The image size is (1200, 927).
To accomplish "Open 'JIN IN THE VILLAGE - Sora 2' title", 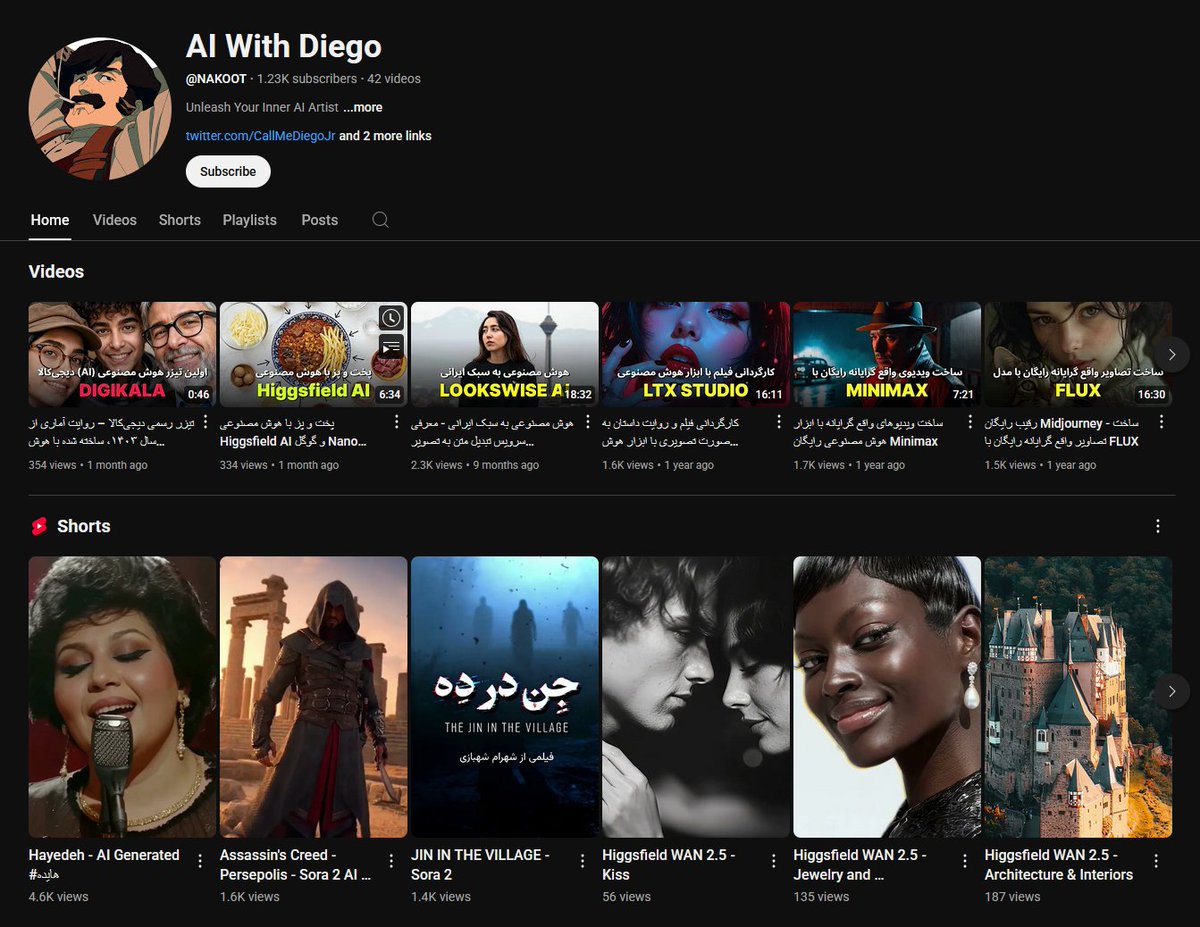I will 481,864.
